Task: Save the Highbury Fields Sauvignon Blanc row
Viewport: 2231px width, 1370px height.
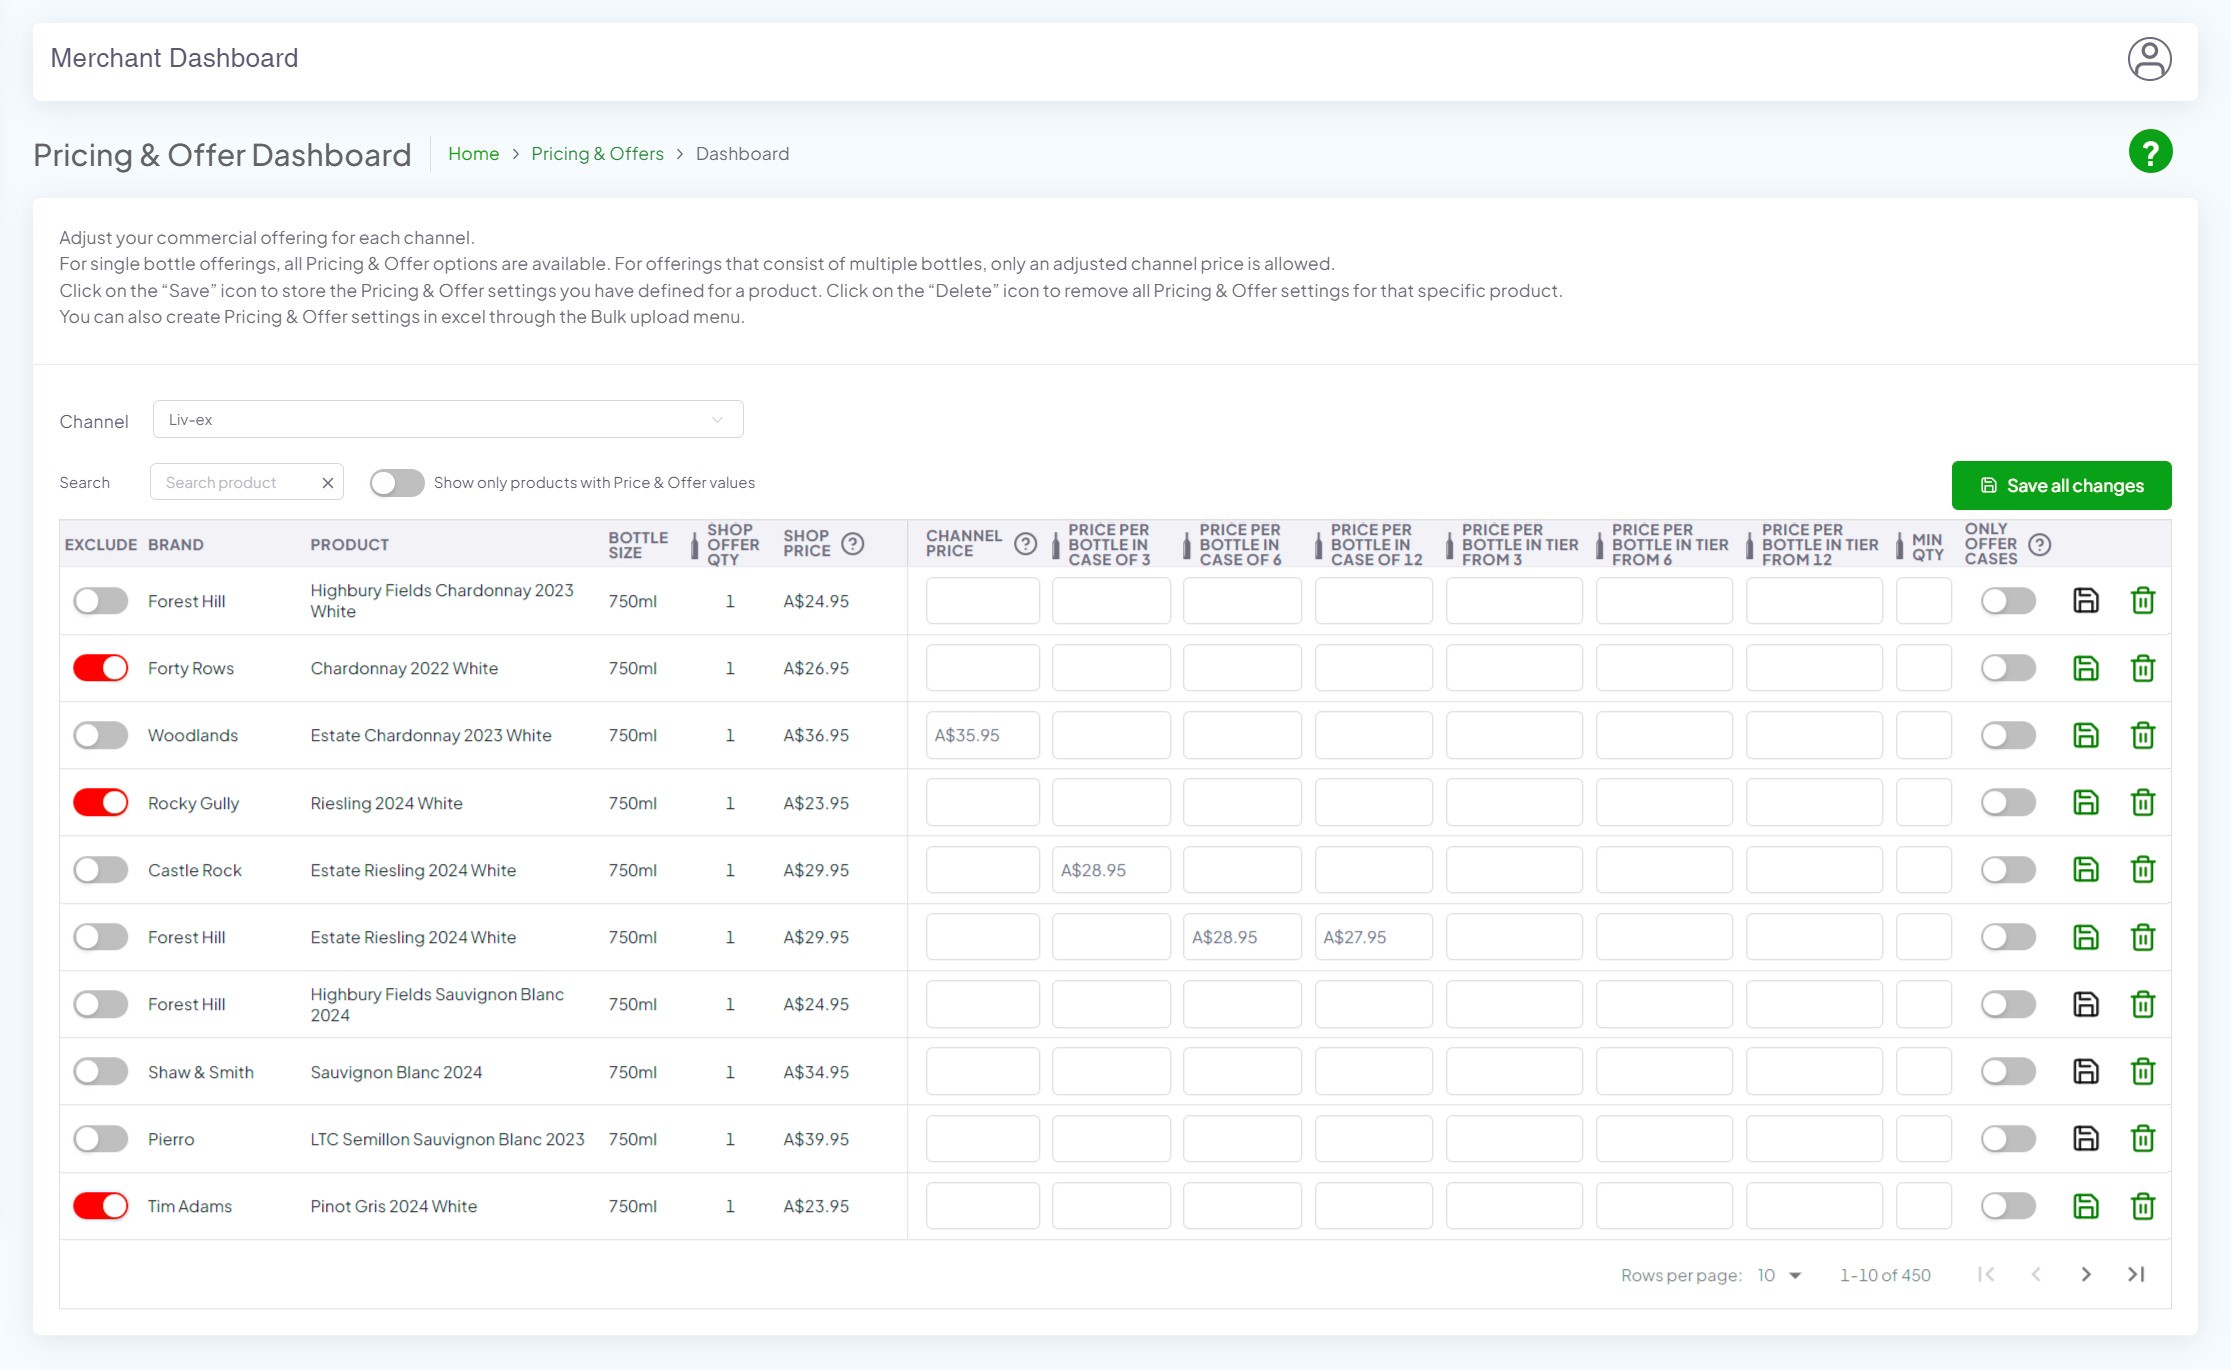Action: click(2086, 1004)
